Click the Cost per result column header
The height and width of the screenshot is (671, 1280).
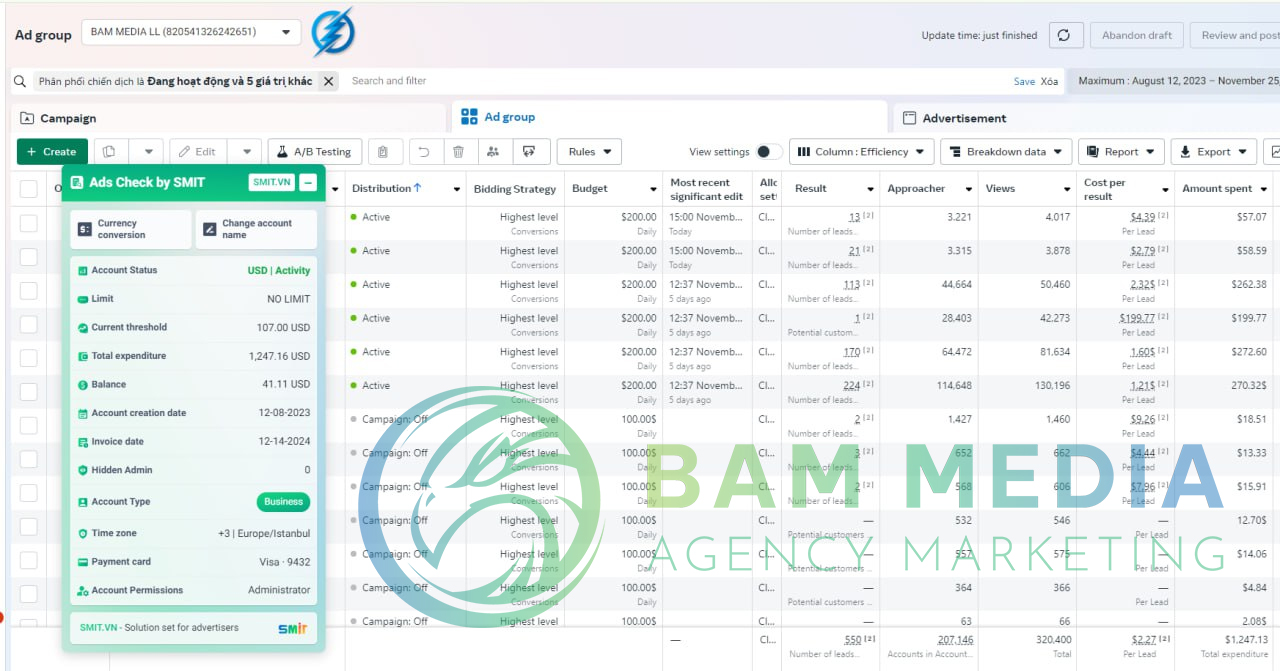pos(1105,189)
